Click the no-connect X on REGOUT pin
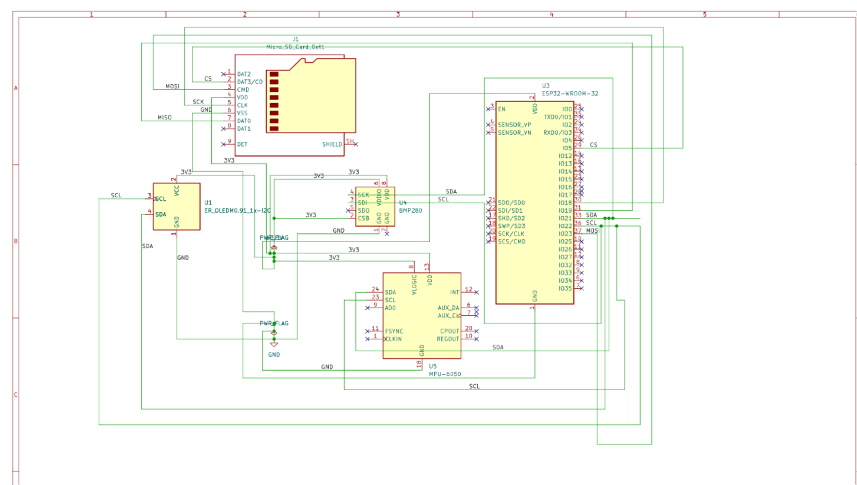The image size is (857, 485). pos(477,339)
